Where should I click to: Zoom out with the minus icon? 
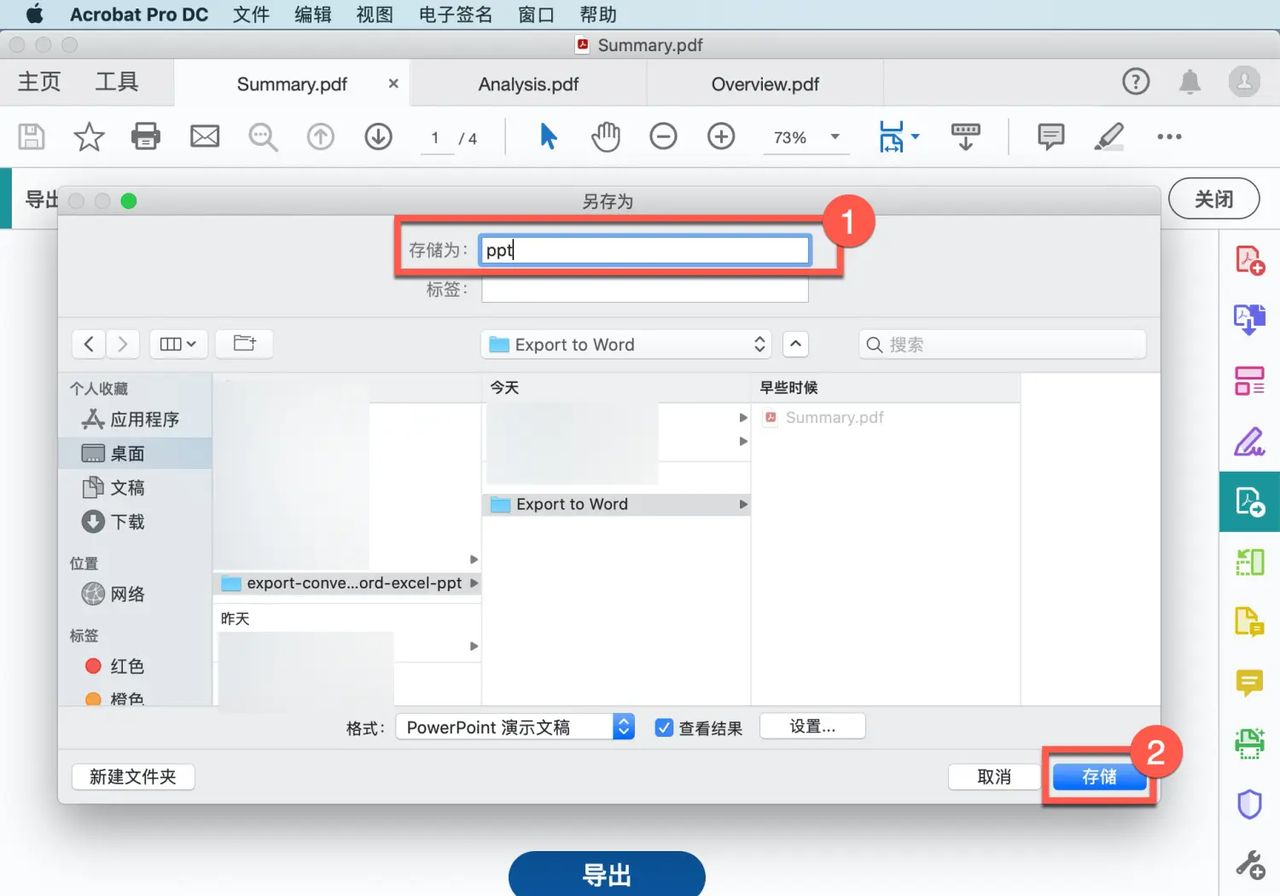pos(663,137)
